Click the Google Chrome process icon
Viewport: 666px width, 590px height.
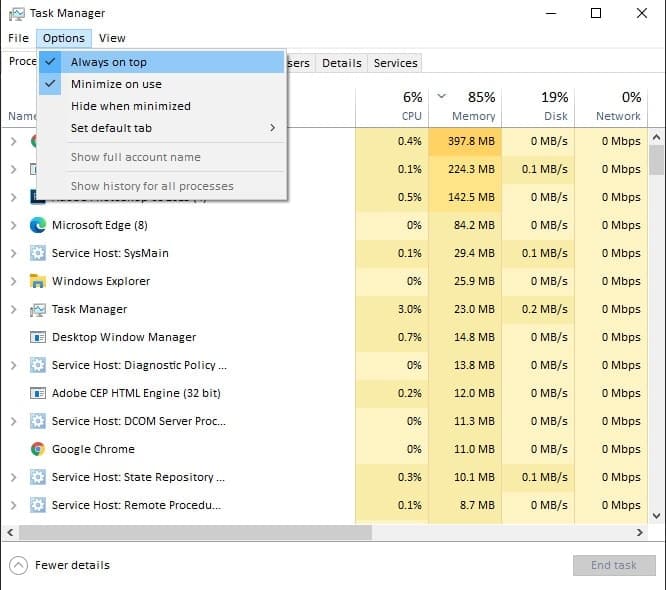[38, 449]
